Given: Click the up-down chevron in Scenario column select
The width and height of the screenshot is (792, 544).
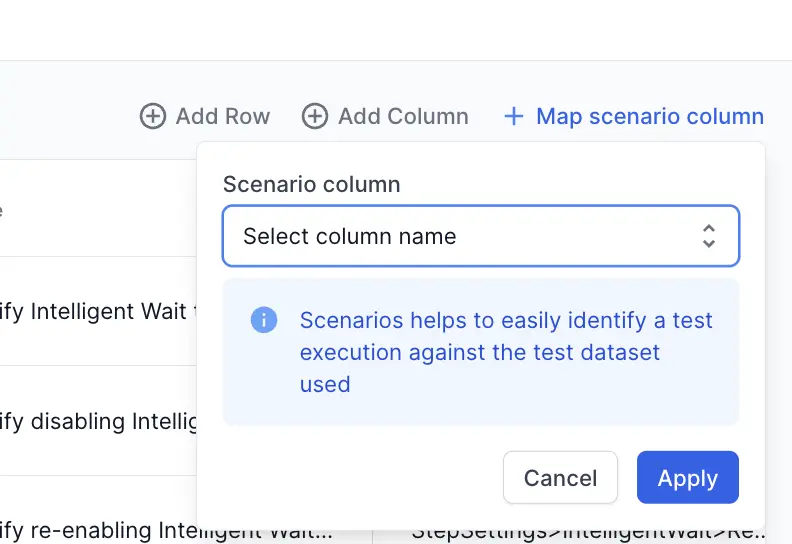Looking at the screenshot, I should point(709,236).
